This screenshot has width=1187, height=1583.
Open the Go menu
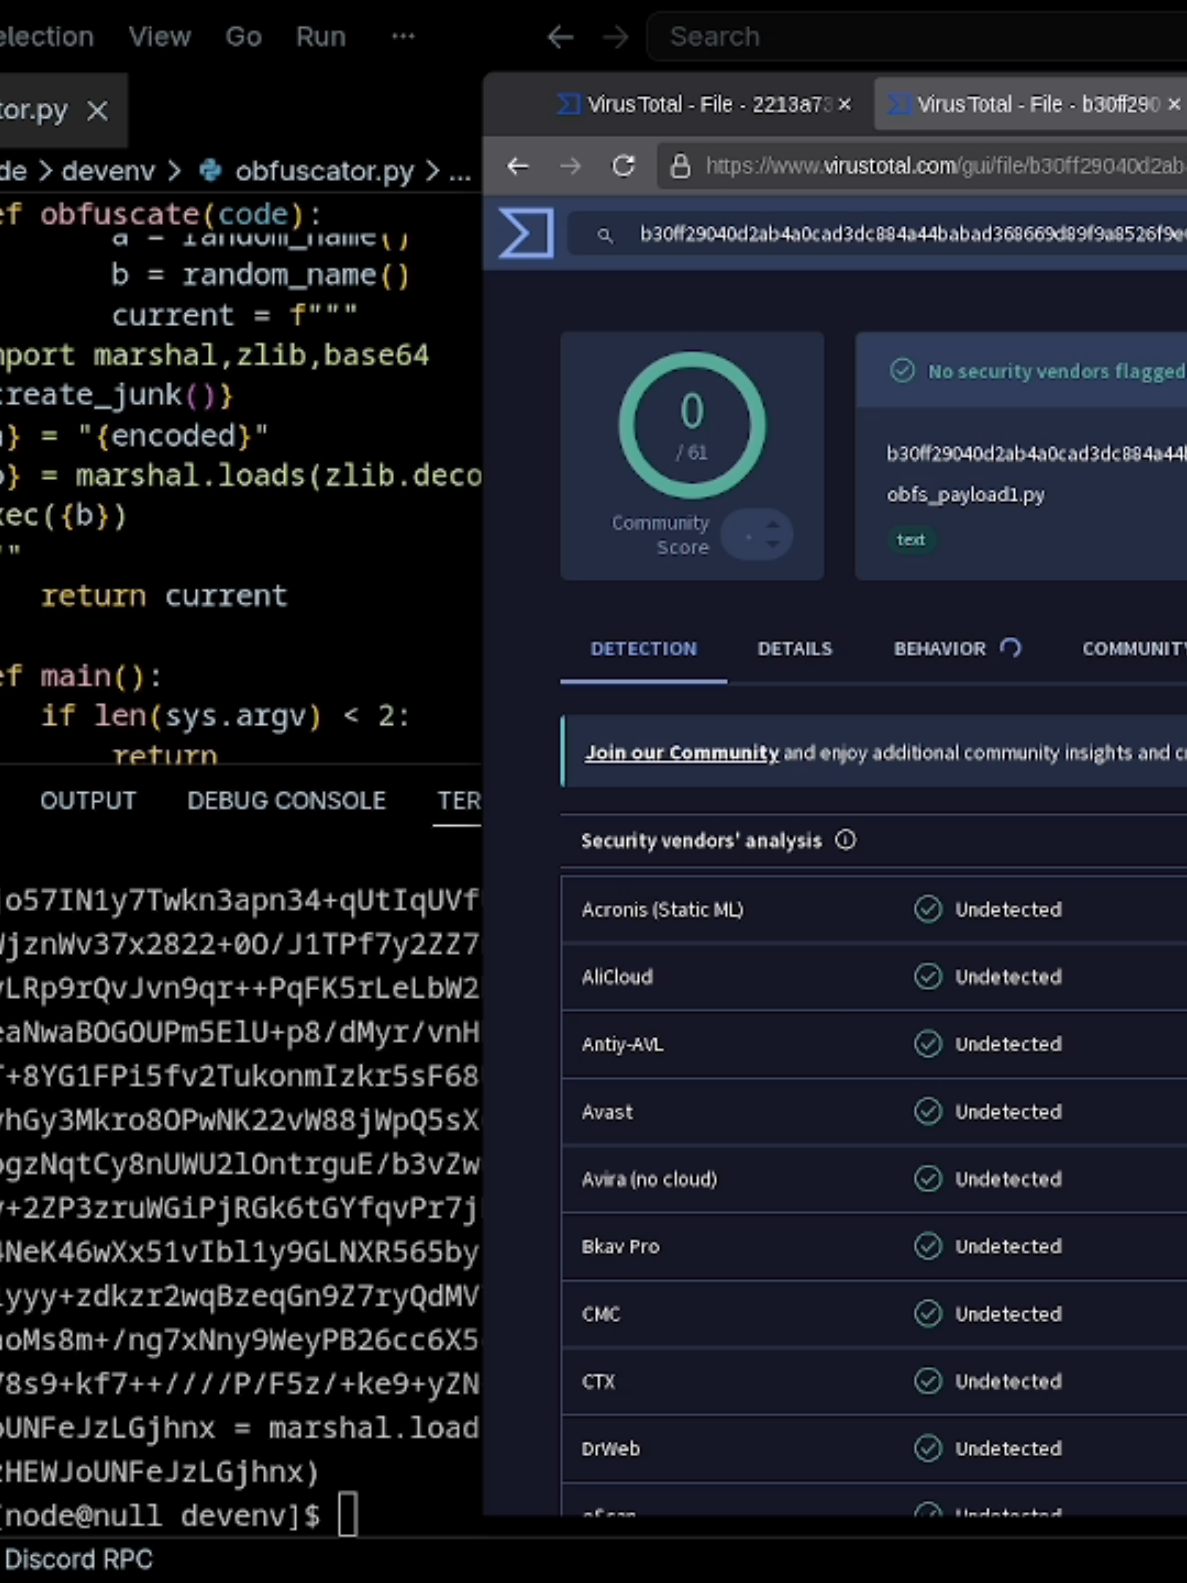point(243,37)
